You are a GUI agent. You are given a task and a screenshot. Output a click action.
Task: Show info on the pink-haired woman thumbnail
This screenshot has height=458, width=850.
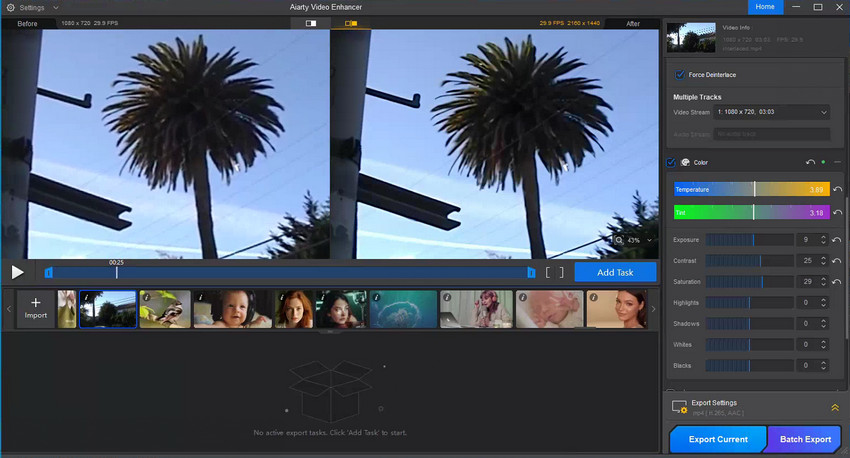(x=447, y=297)
